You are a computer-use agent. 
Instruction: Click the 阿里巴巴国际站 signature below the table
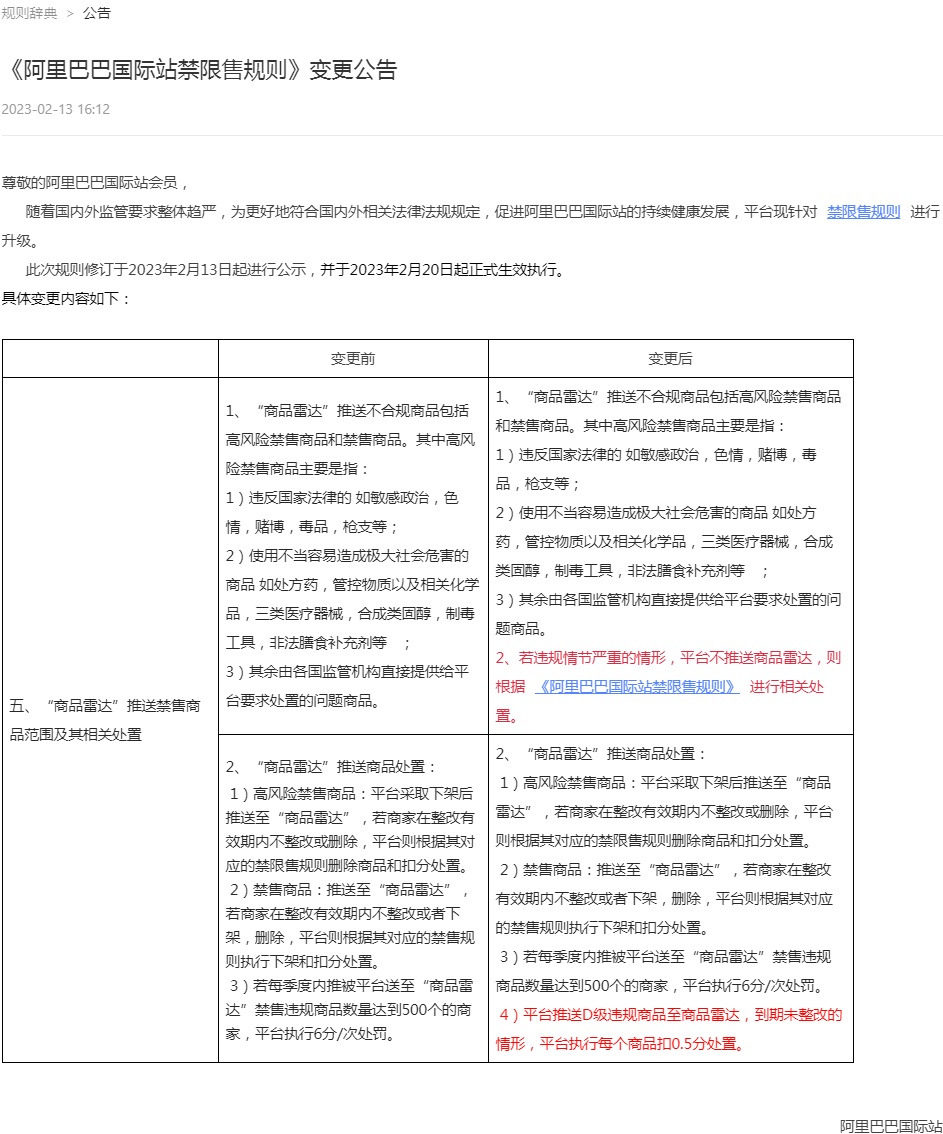point(891,1125)
